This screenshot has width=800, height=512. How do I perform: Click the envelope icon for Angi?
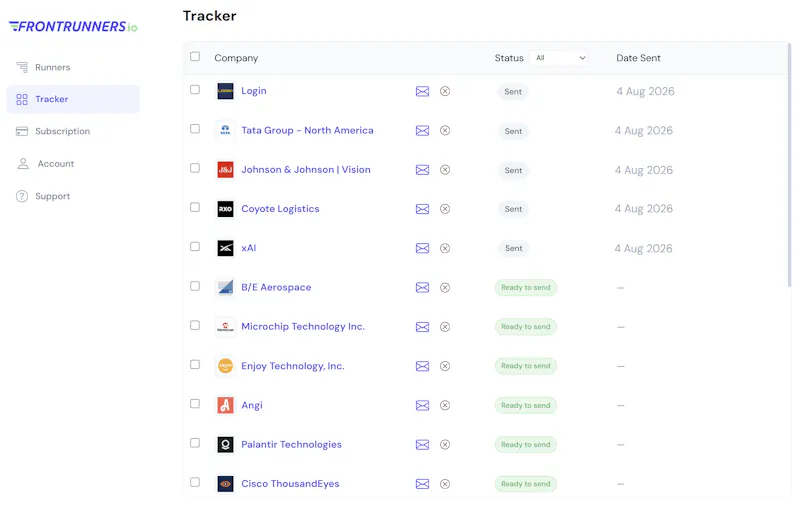point(422,405)
